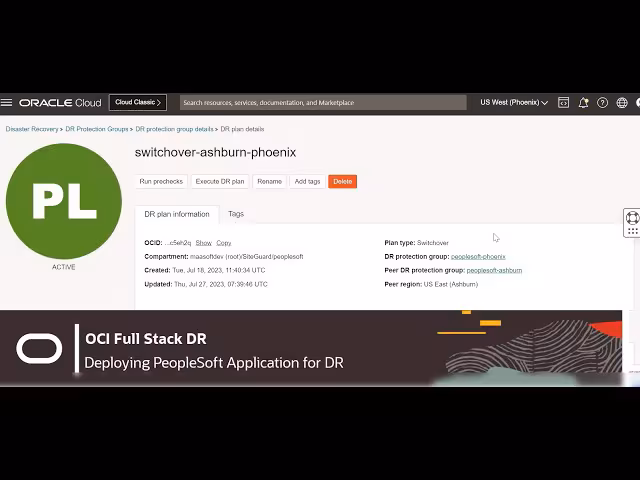Switch to the Tags tab

coord(236,214)
